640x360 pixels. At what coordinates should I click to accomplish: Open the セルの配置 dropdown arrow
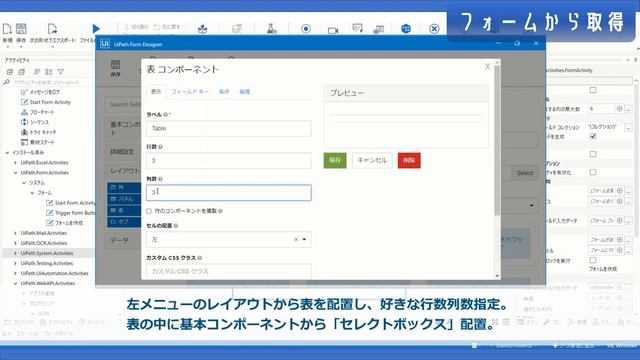(304, 240)
